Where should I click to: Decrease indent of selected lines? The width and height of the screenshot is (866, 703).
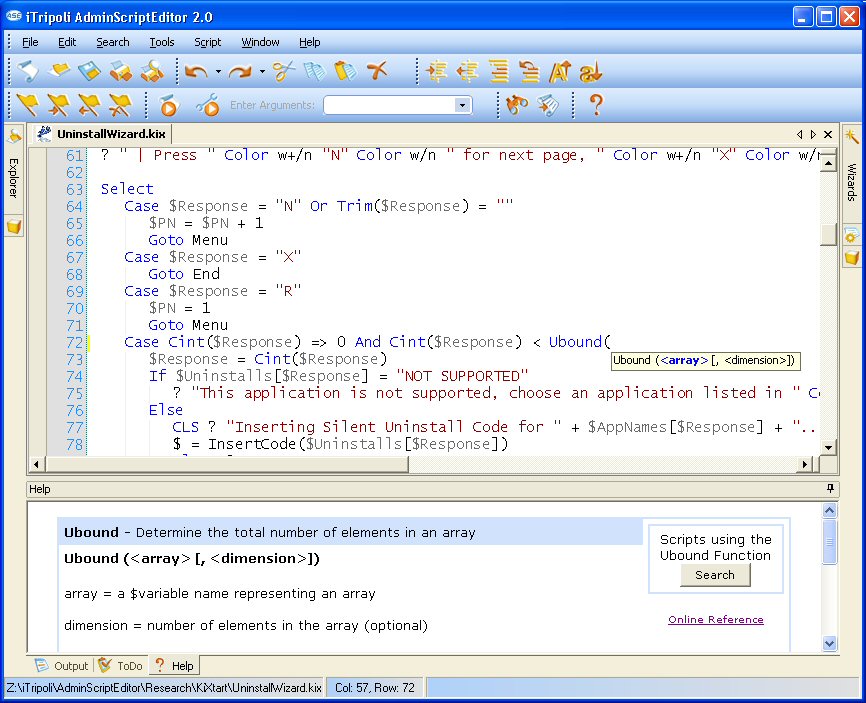point(468,71)
